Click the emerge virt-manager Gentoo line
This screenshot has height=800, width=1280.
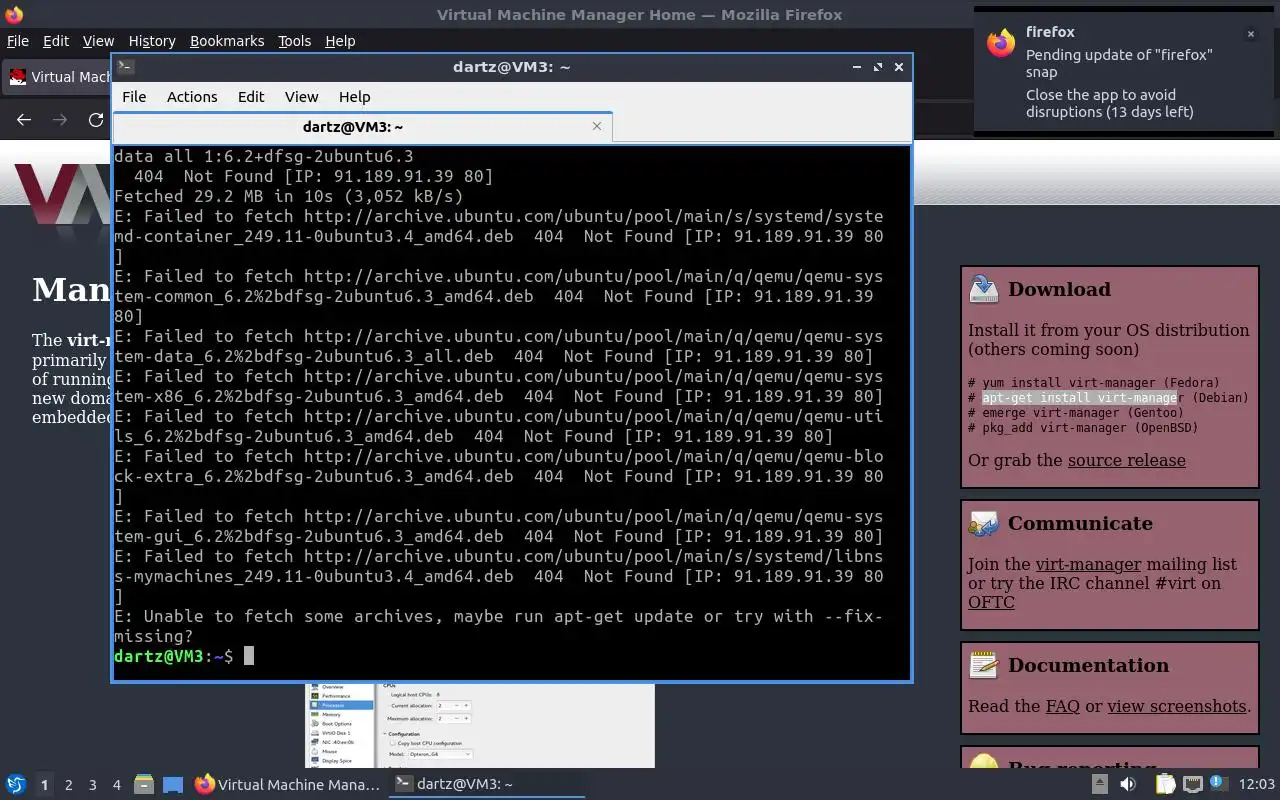point(1076,413)
